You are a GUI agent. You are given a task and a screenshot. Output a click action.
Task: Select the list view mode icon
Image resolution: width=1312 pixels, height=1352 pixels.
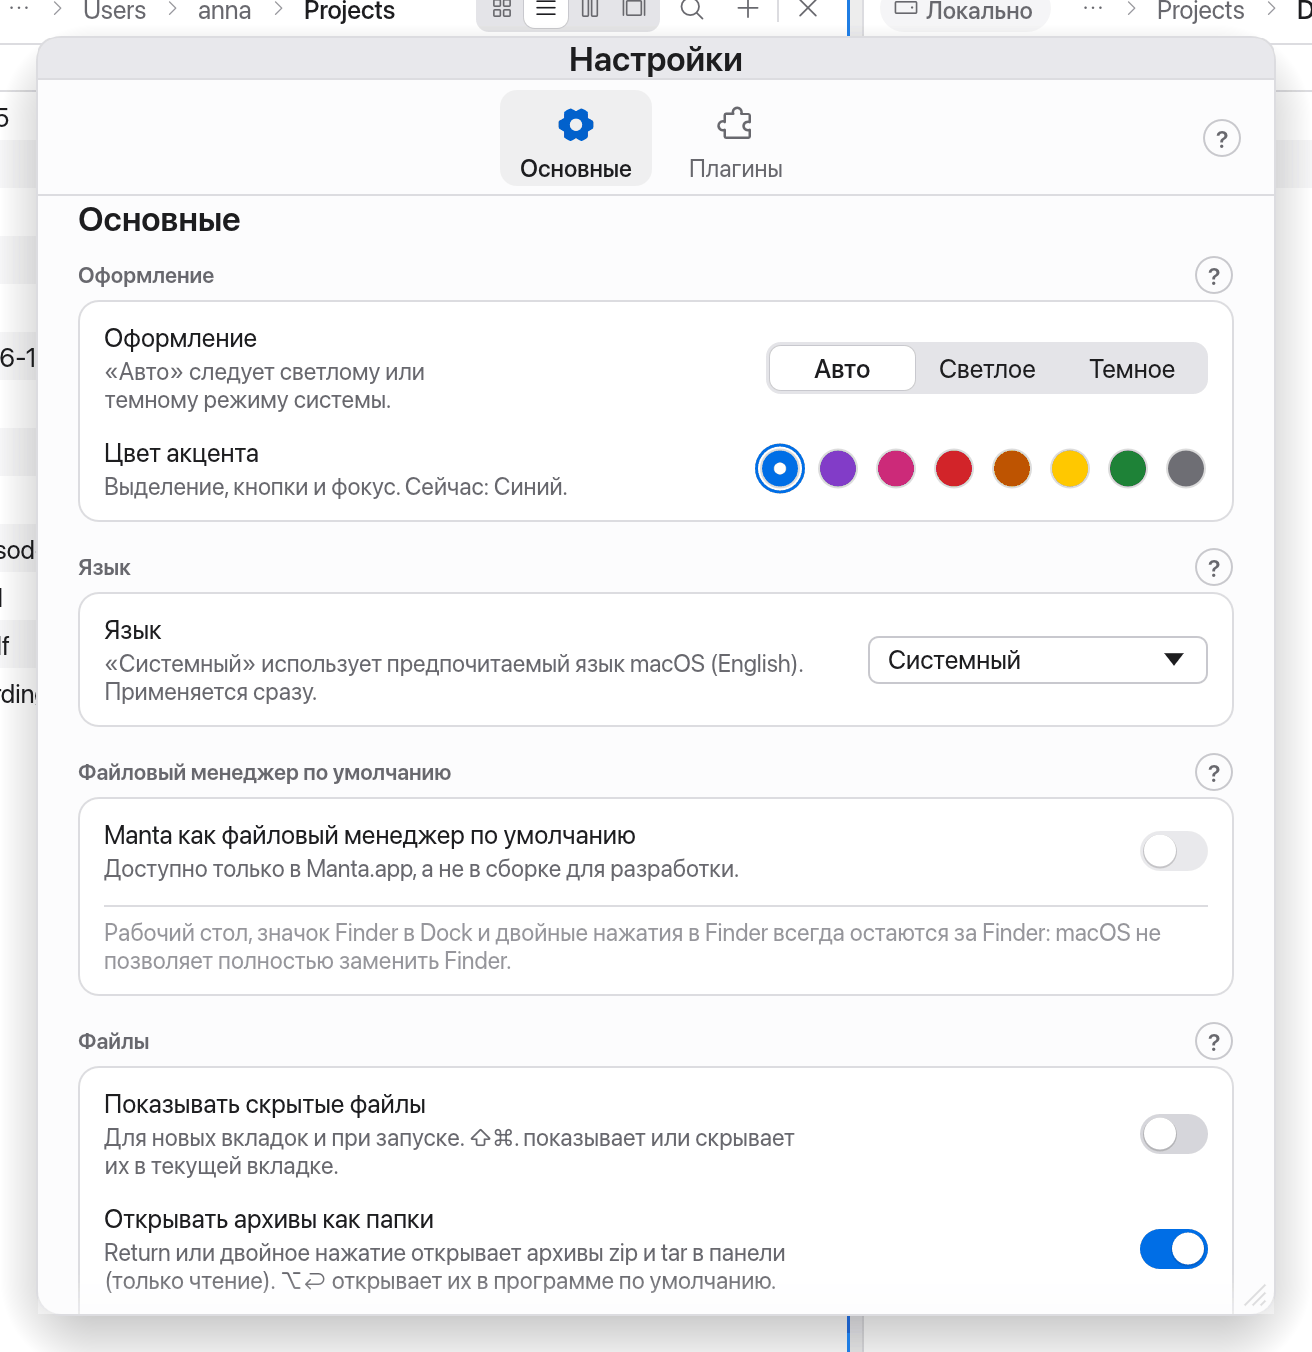(546, 10)
